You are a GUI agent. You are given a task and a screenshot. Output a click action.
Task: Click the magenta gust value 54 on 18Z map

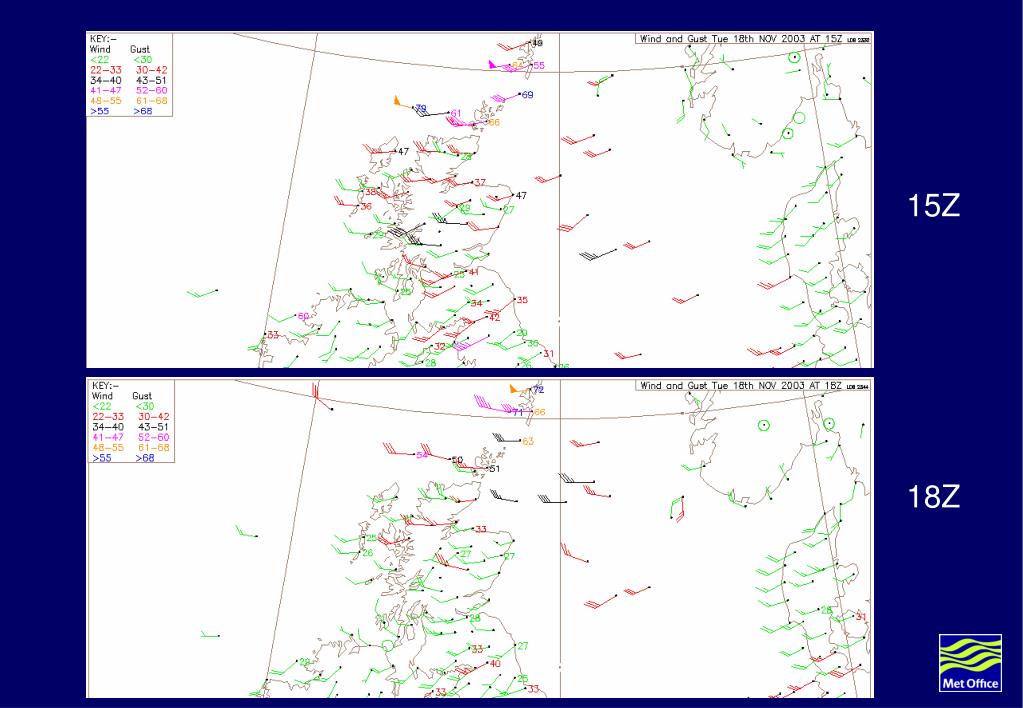pos(422,455)
